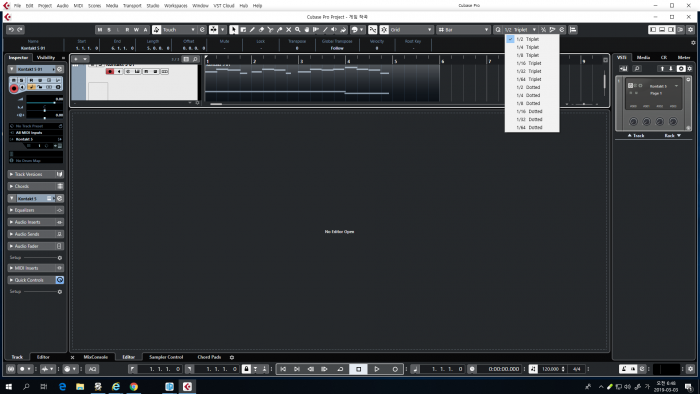Viewport: 700px width, 394px height.
Task: Activate the cycle loop button
Action: point(340,369)
